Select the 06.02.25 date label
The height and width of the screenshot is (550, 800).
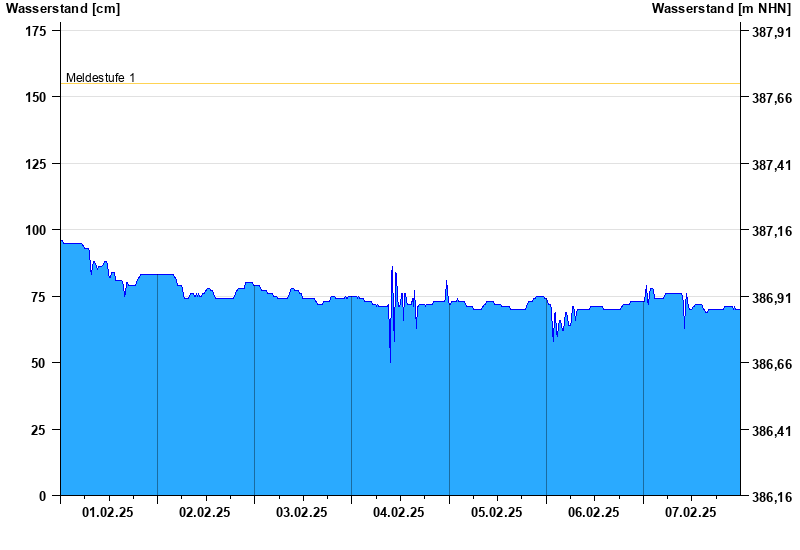point(593,512)
